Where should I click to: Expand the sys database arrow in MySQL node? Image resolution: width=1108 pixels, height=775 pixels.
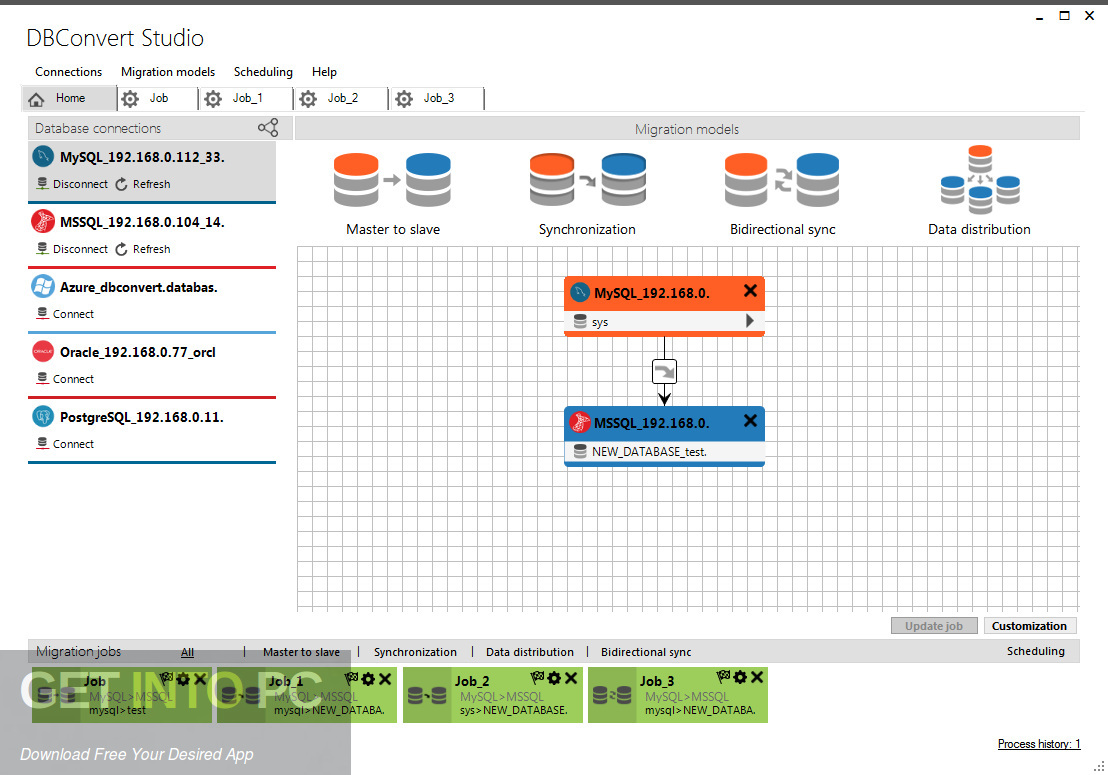750,321
